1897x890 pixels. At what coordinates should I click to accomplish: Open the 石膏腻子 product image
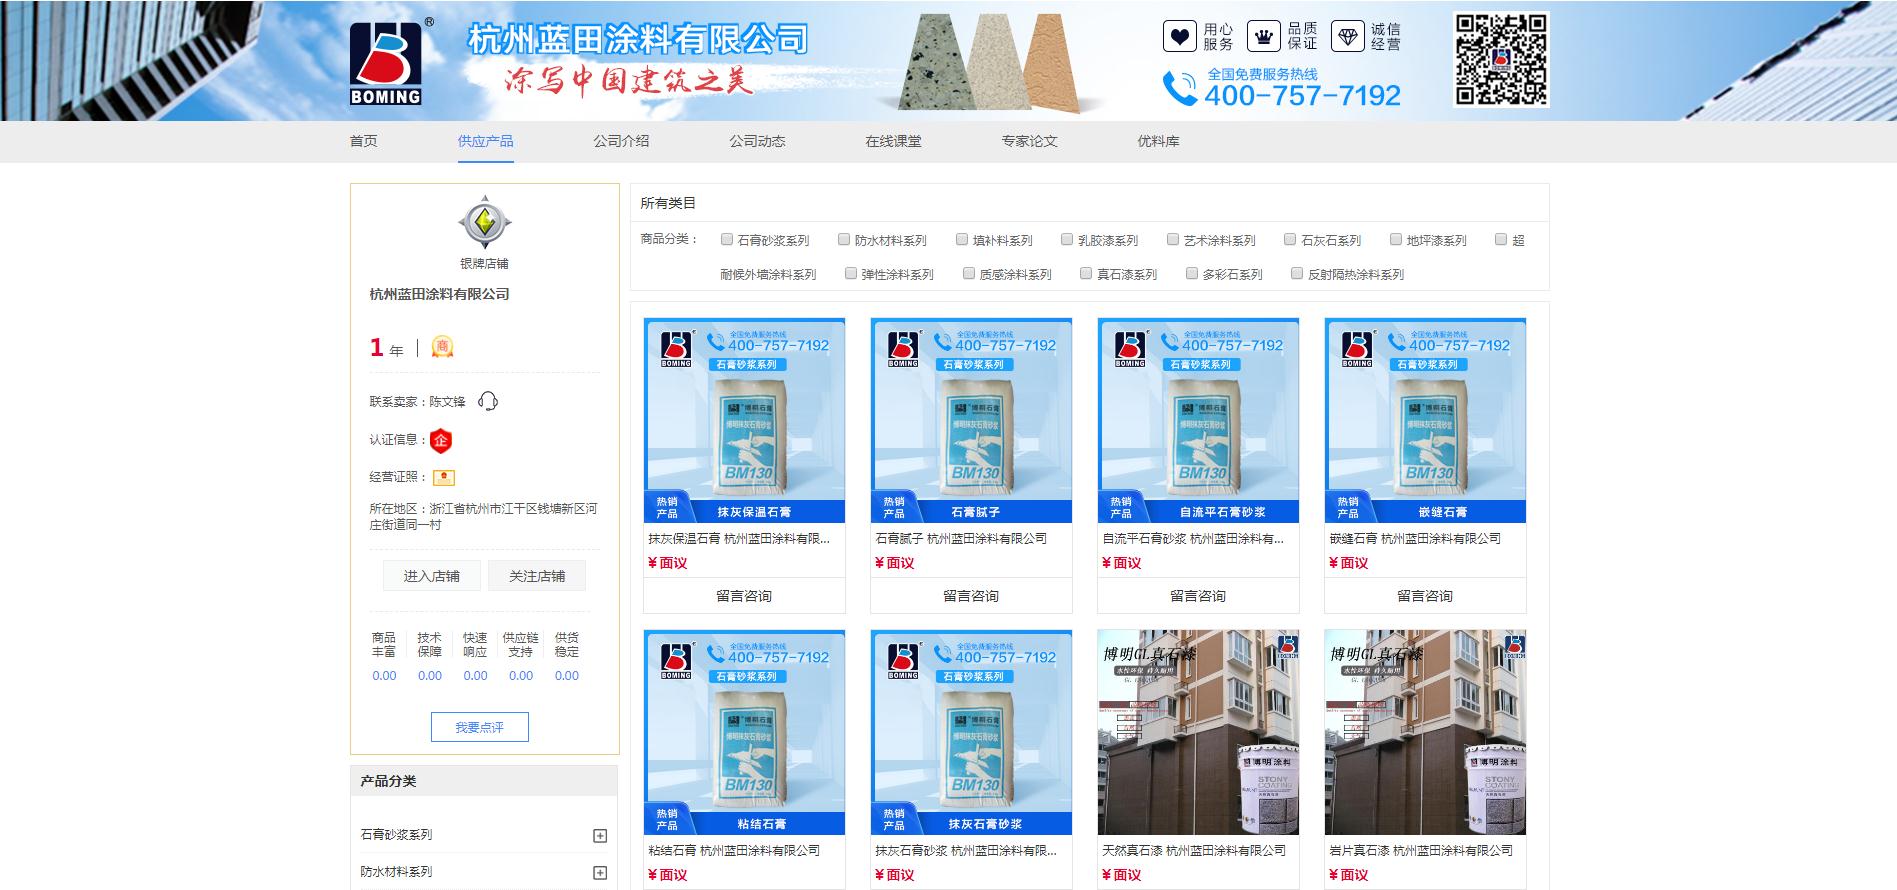(971, 421)
